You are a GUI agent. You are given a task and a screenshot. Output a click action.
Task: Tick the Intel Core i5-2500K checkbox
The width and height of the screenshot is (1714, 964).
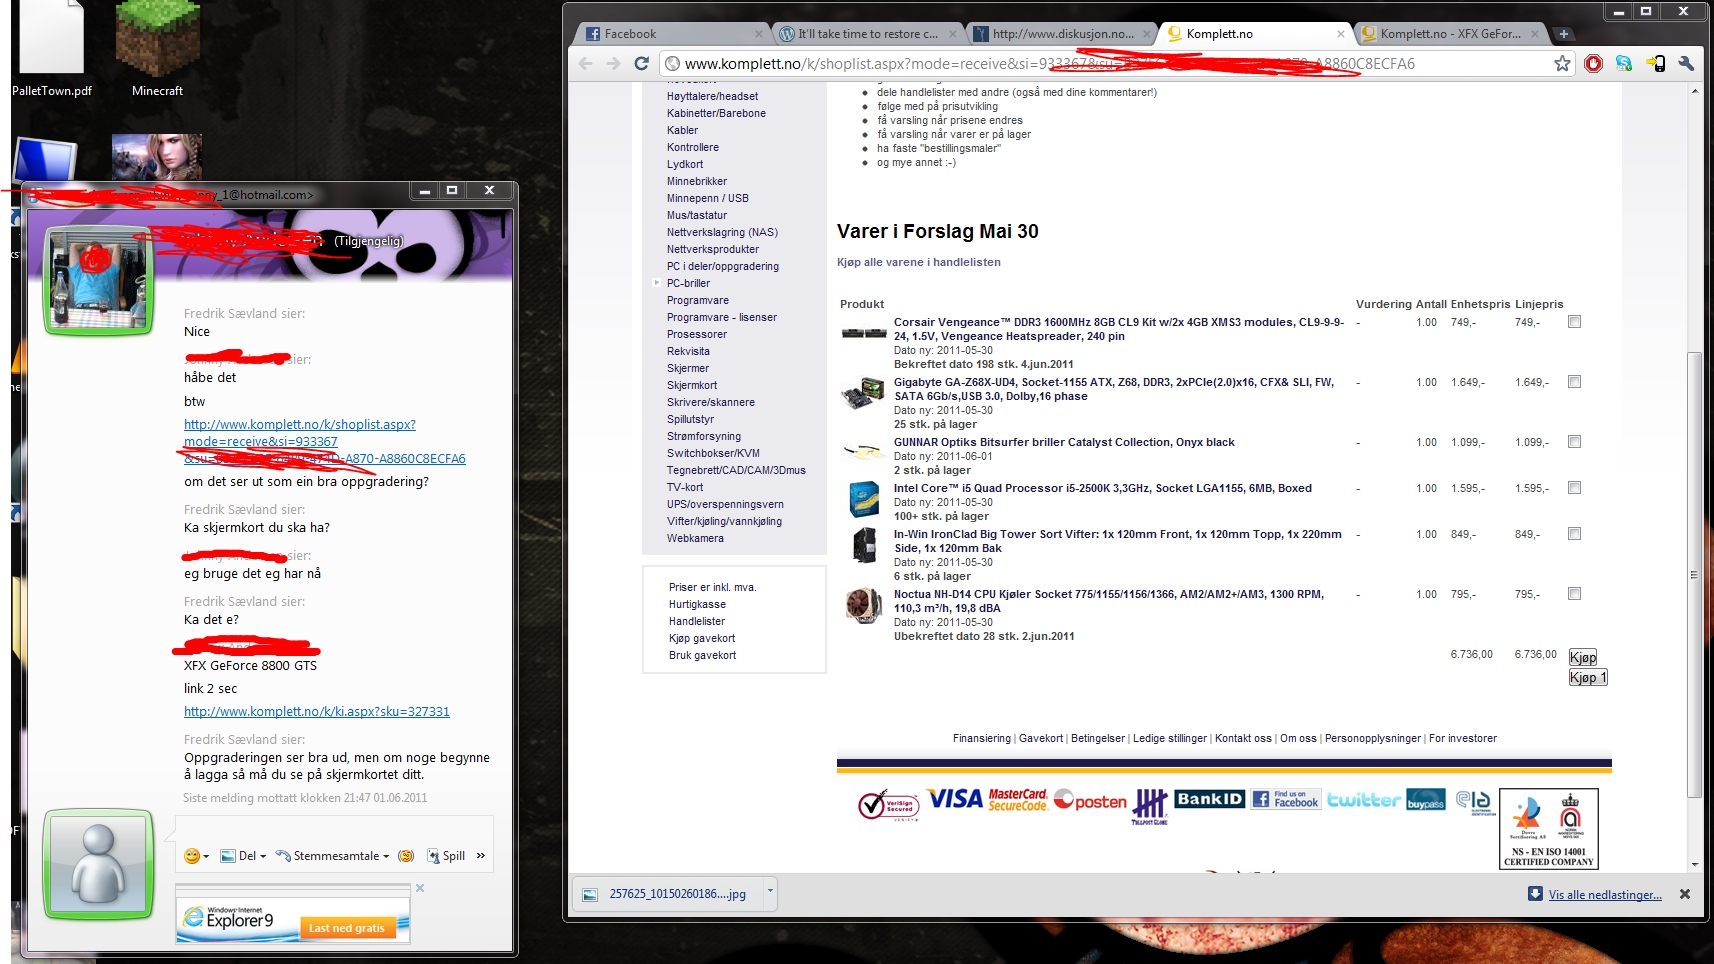(x=1575, y=488)
